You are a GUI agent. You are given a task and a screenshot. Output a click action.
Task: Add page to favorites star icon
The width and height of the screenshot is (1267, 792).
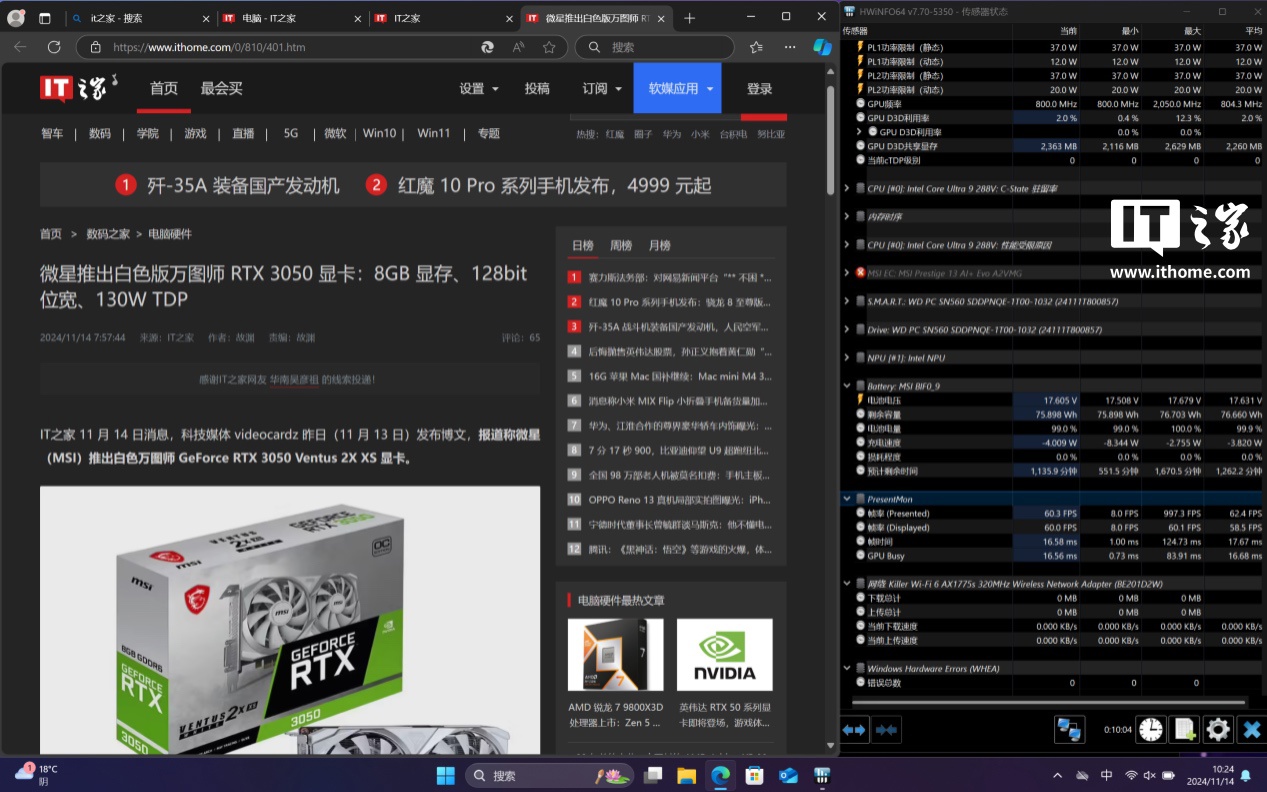pyautogui.click(x=549, y=47)
